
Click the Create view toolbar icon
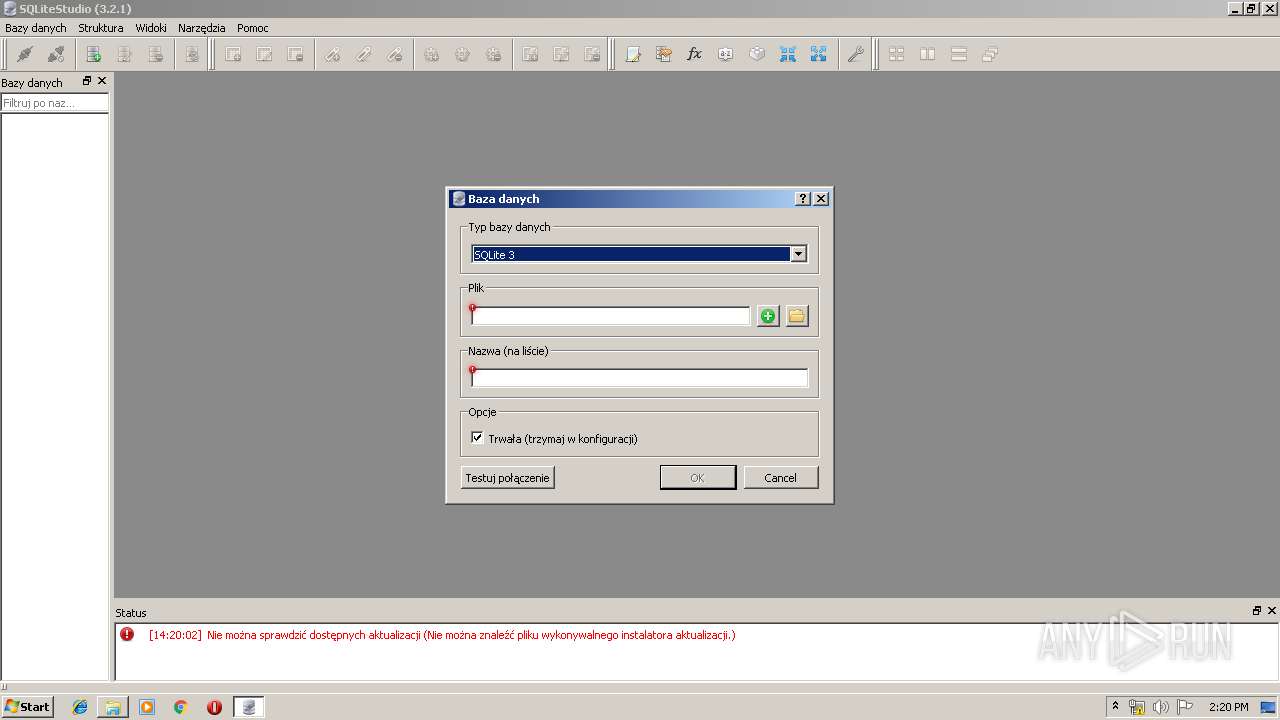[530, 55]
